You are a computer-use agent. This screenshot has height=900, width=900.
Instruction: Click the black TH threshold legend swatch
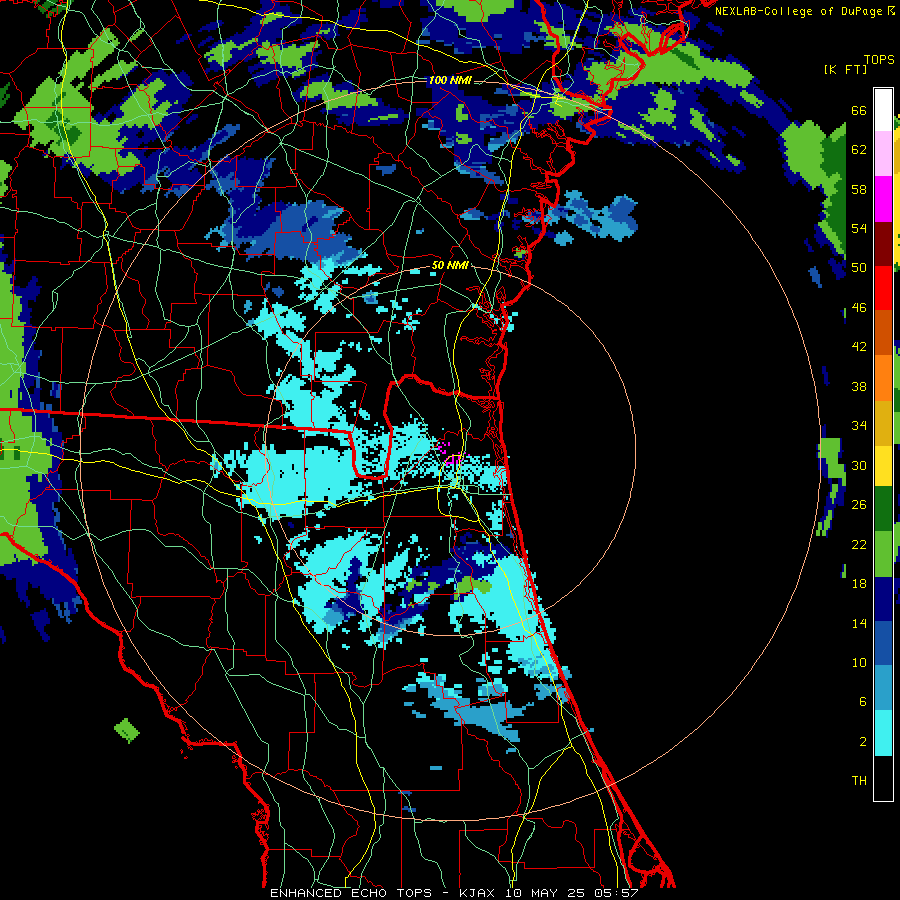pos(883,778)
